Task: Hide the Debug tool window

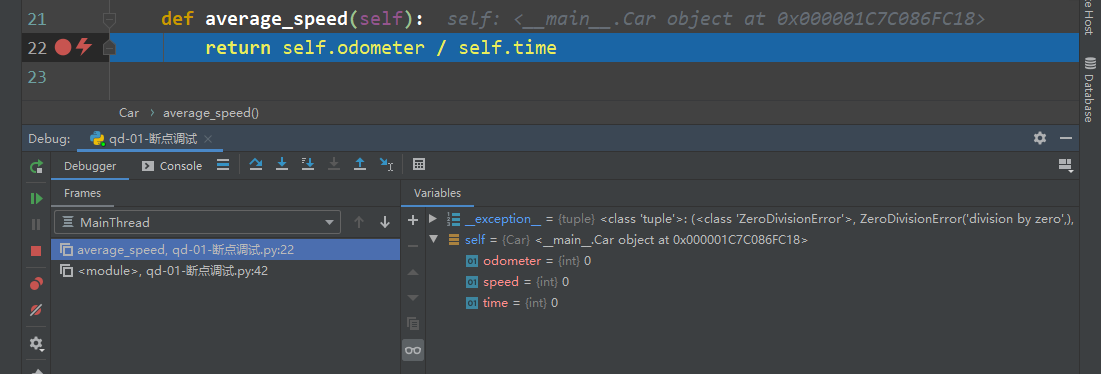Action: [x=1066, y=138]
